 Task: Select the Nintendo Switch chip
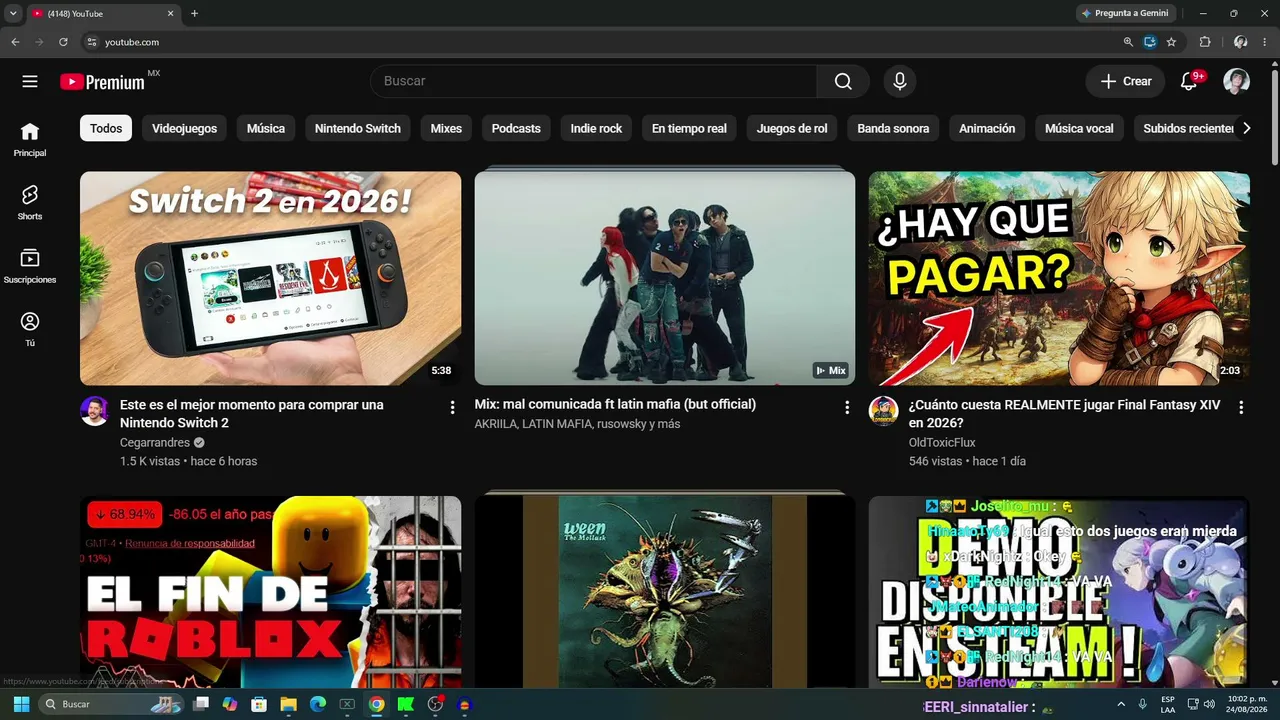[x=358, y=128]
